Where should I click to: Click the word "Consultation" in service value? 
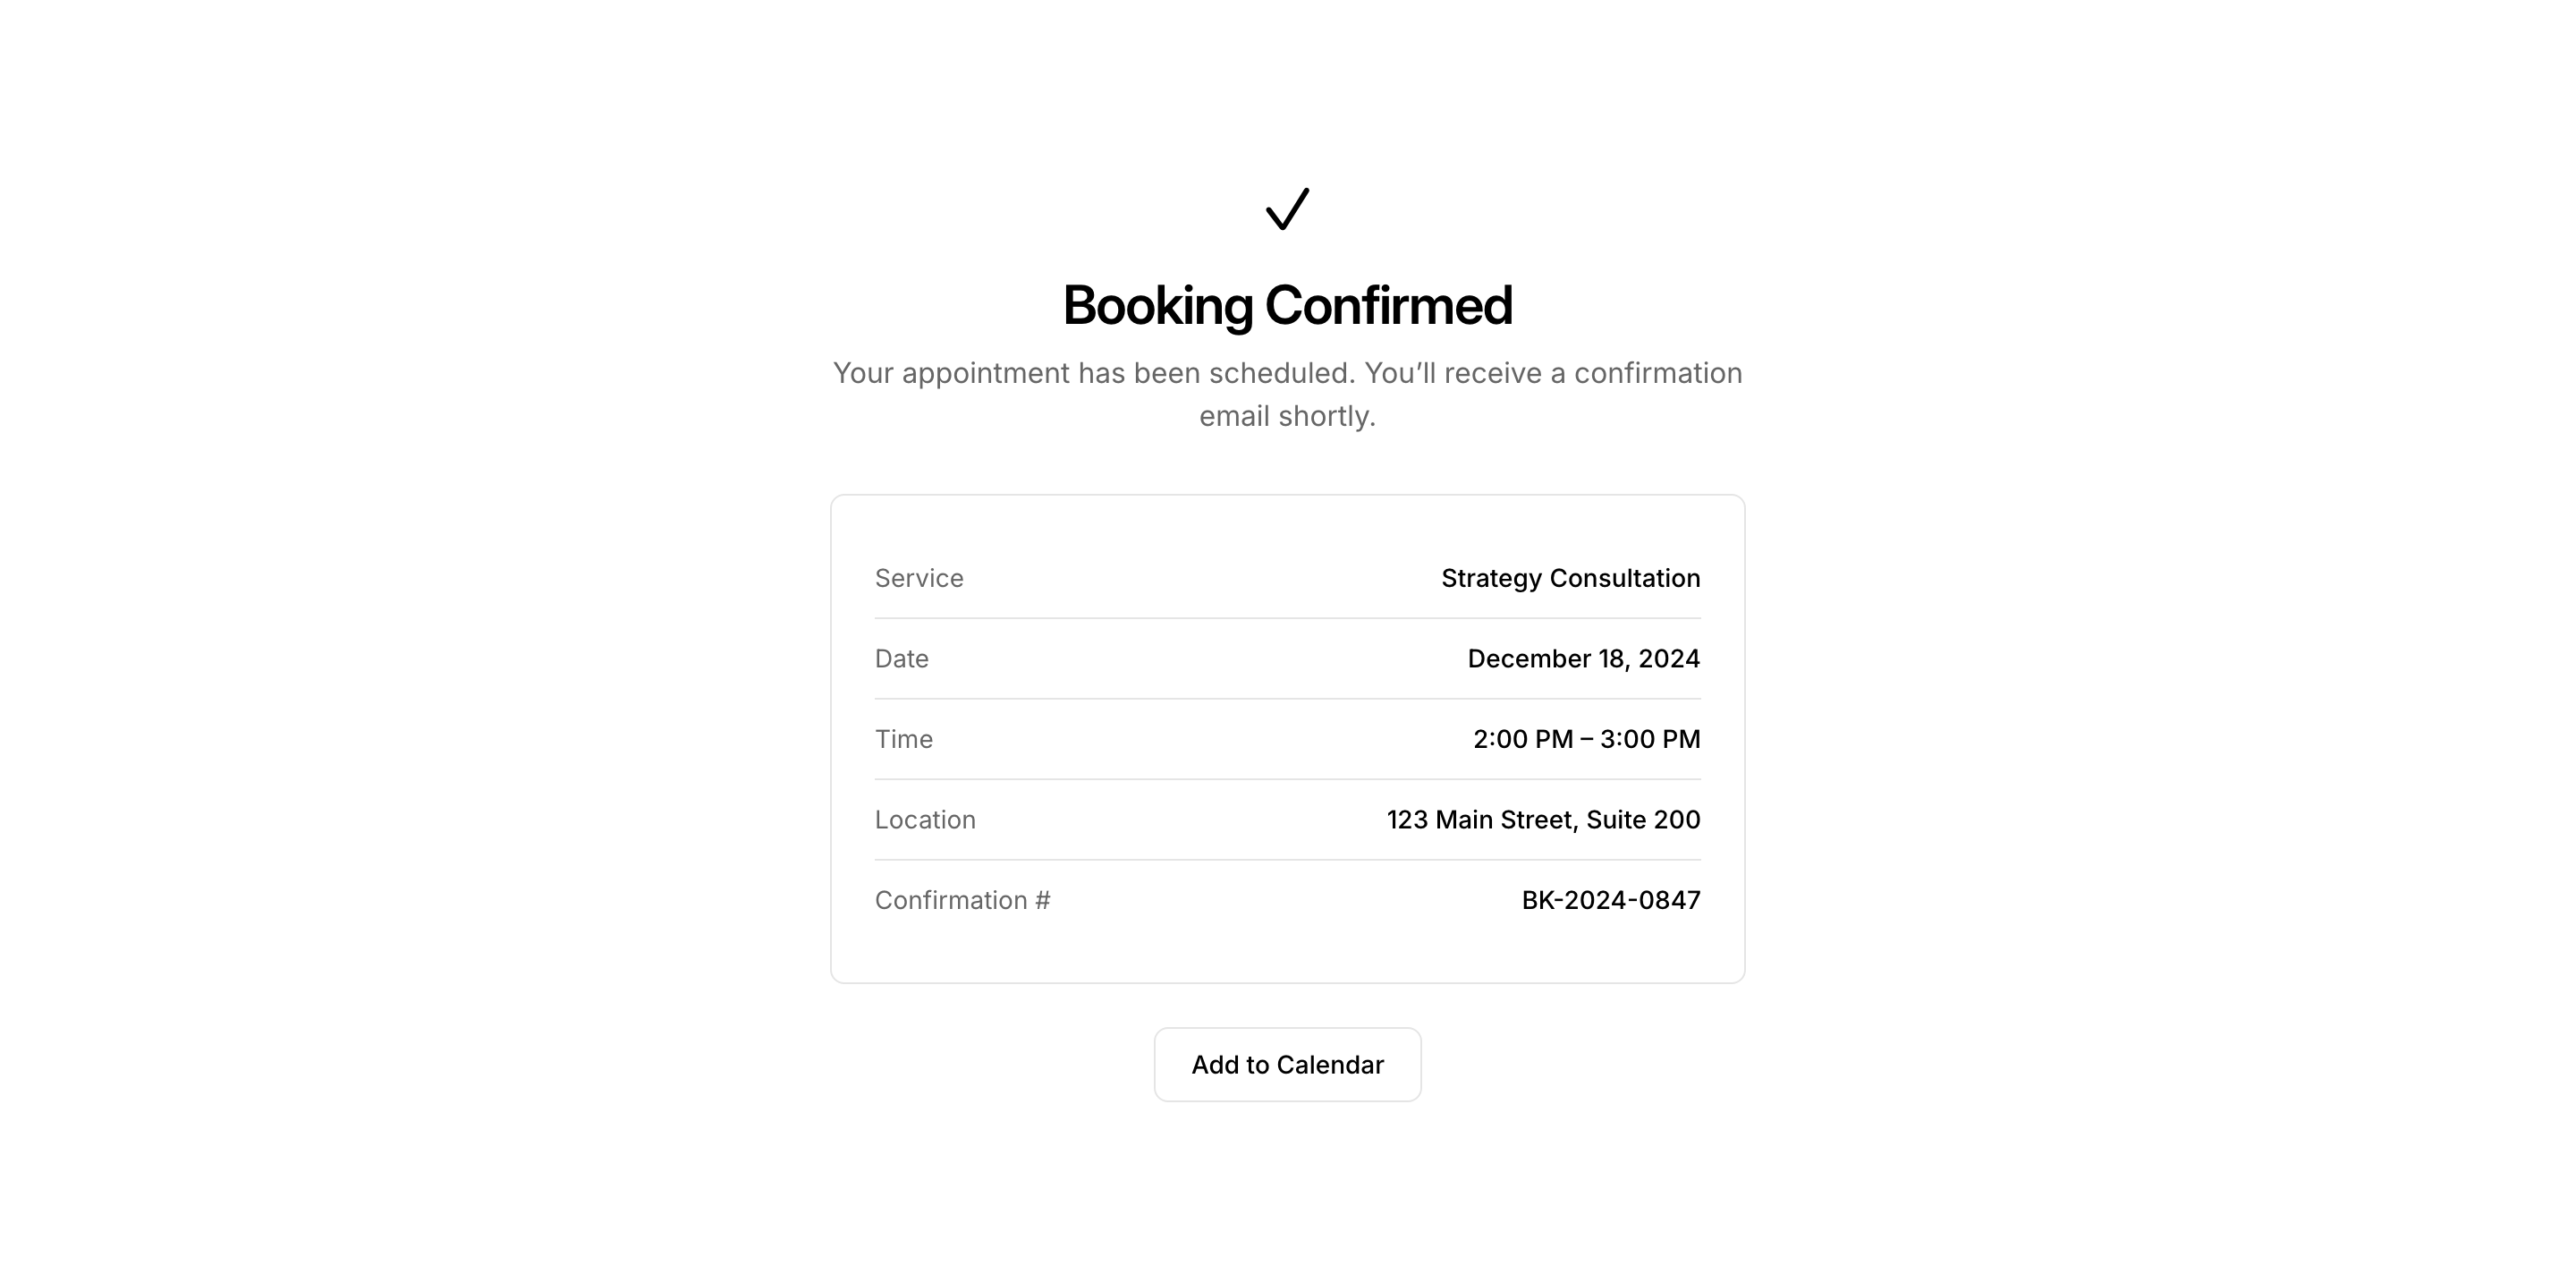pos(1624,578)
